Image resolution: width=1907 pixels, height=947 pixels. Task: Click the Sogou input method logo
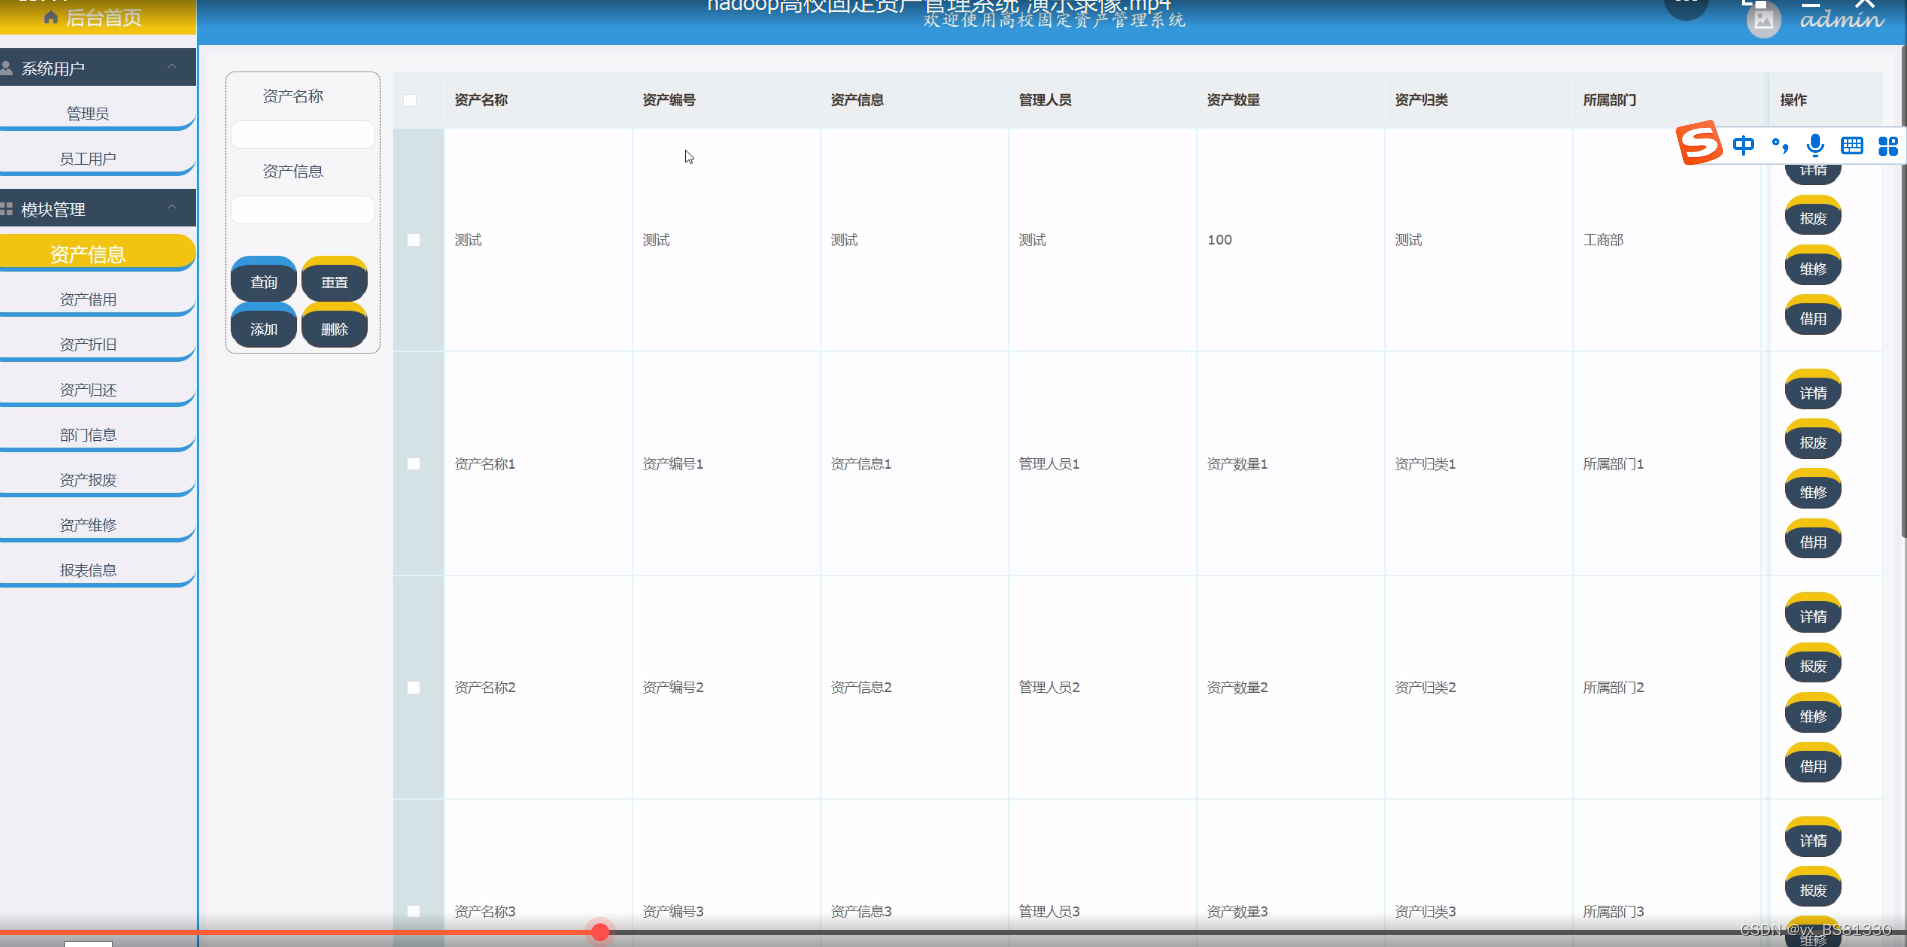click(1699, 143)
